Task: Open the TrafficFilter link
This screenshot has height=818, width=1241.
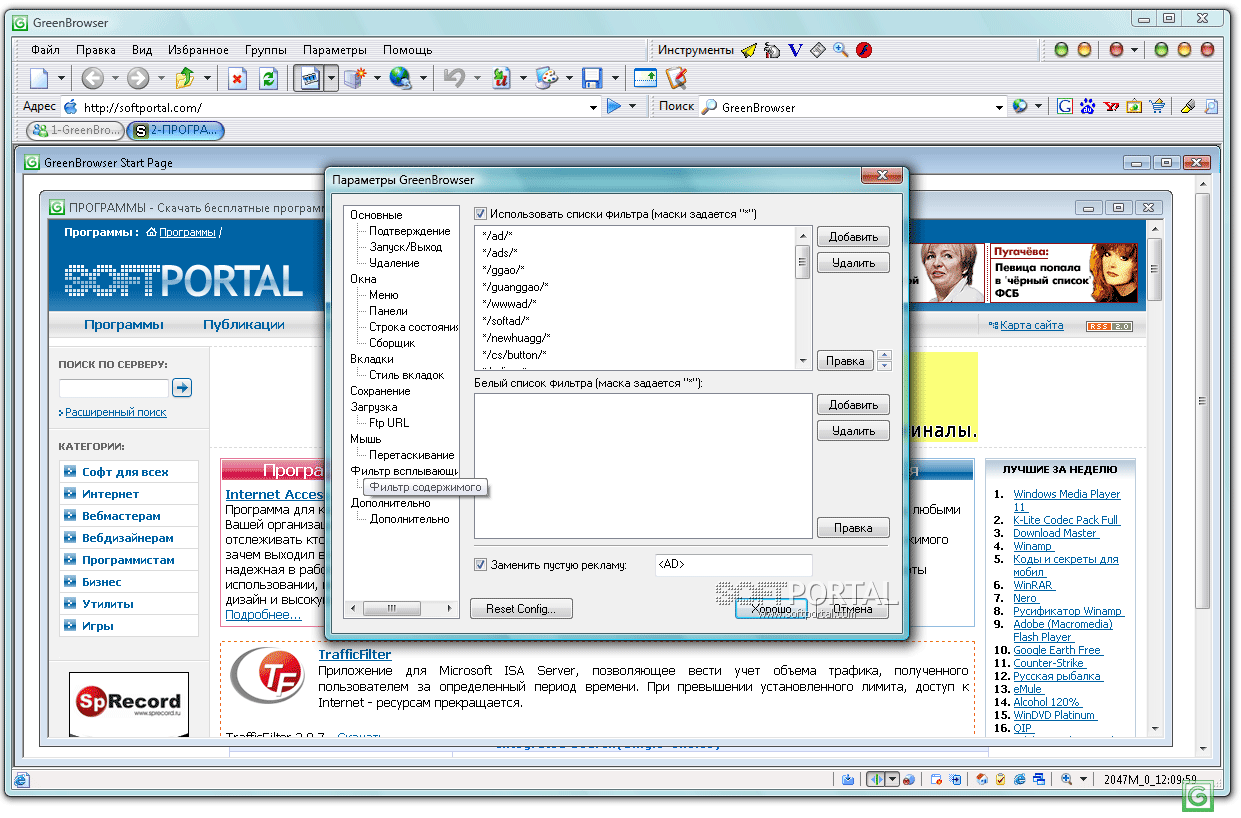Action: pyautogui.click(x=354, y=655)
